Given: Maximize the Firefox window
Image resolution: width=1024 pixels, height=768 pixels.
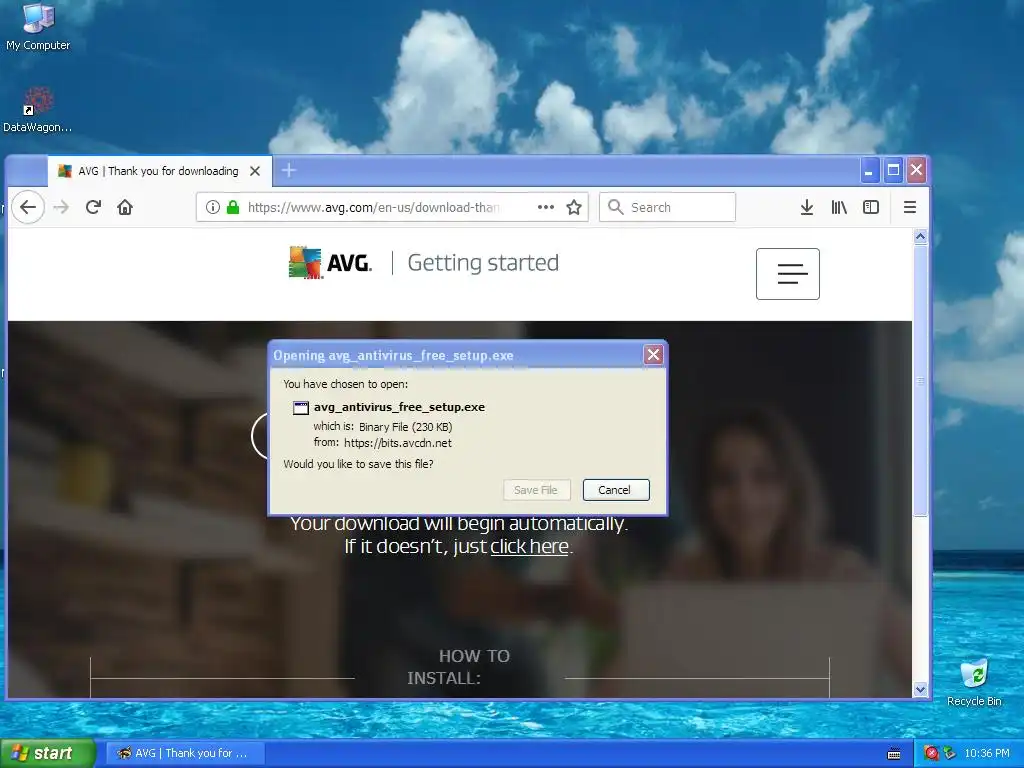Looking at the screenshot, I should [893, 170].
